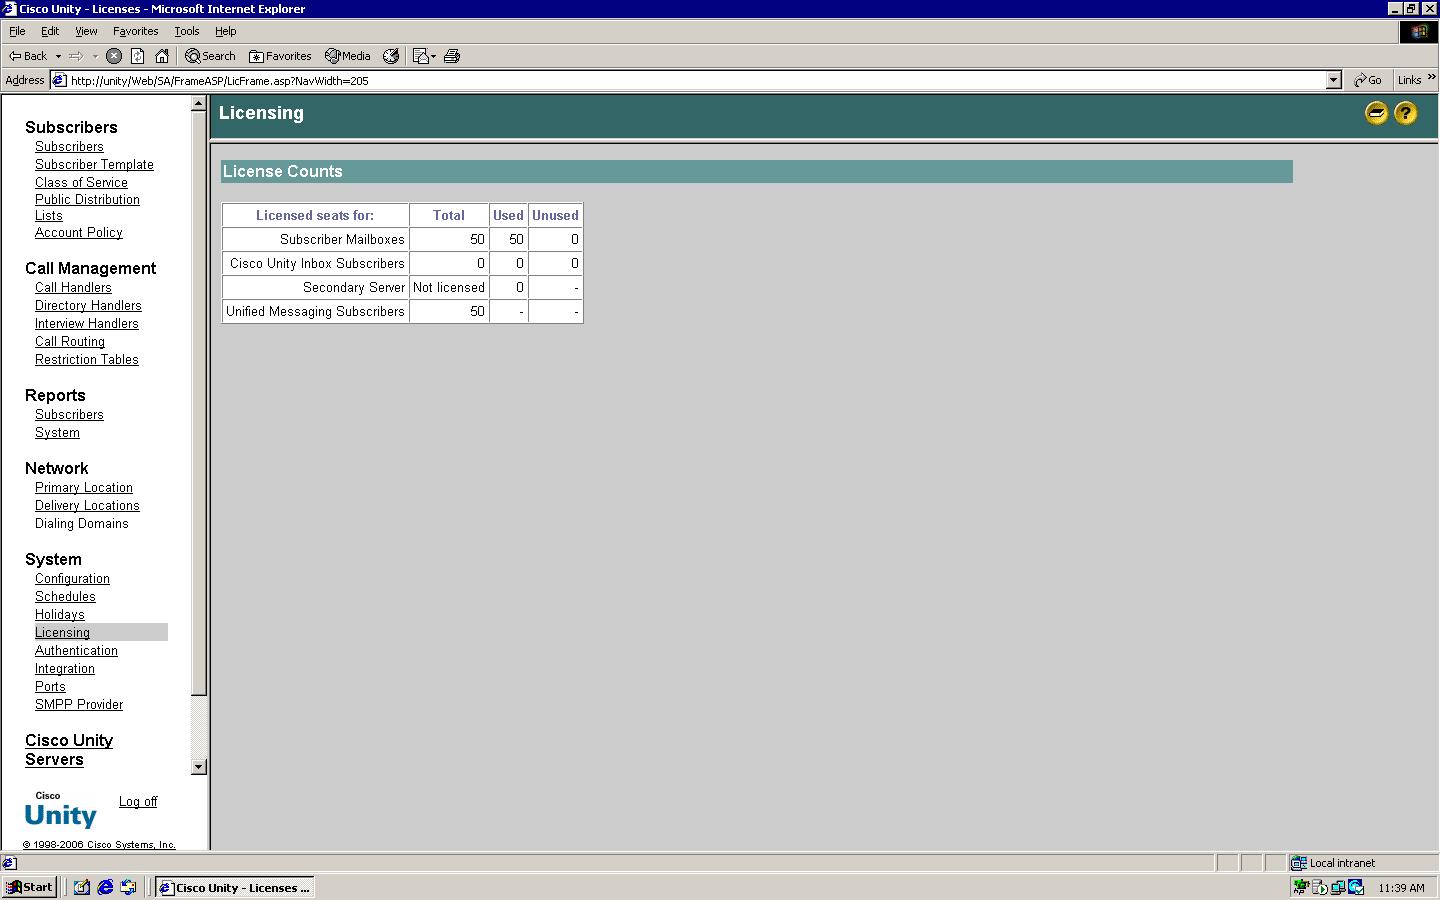Click the green HP tray icon
Image resolution: width=1440 pixels, height=900 pixels.
pos(1301,887)
